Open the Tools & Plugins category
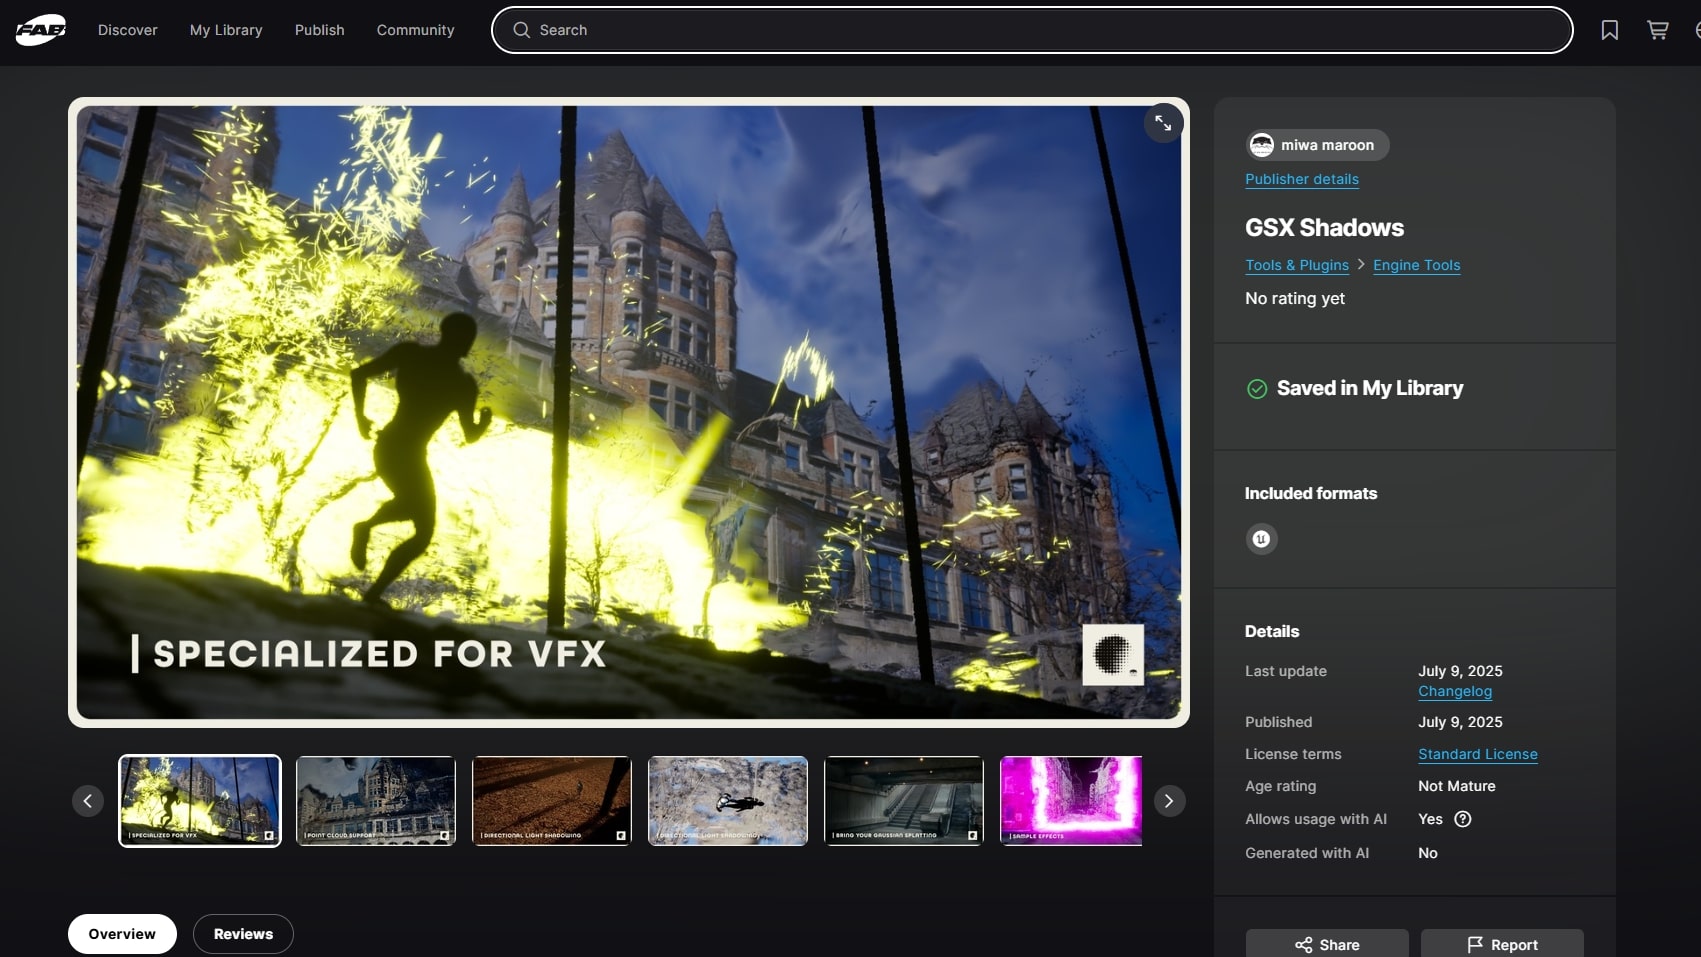The height and width of the screenshot is (957, 1701). tap(1297, 265)
